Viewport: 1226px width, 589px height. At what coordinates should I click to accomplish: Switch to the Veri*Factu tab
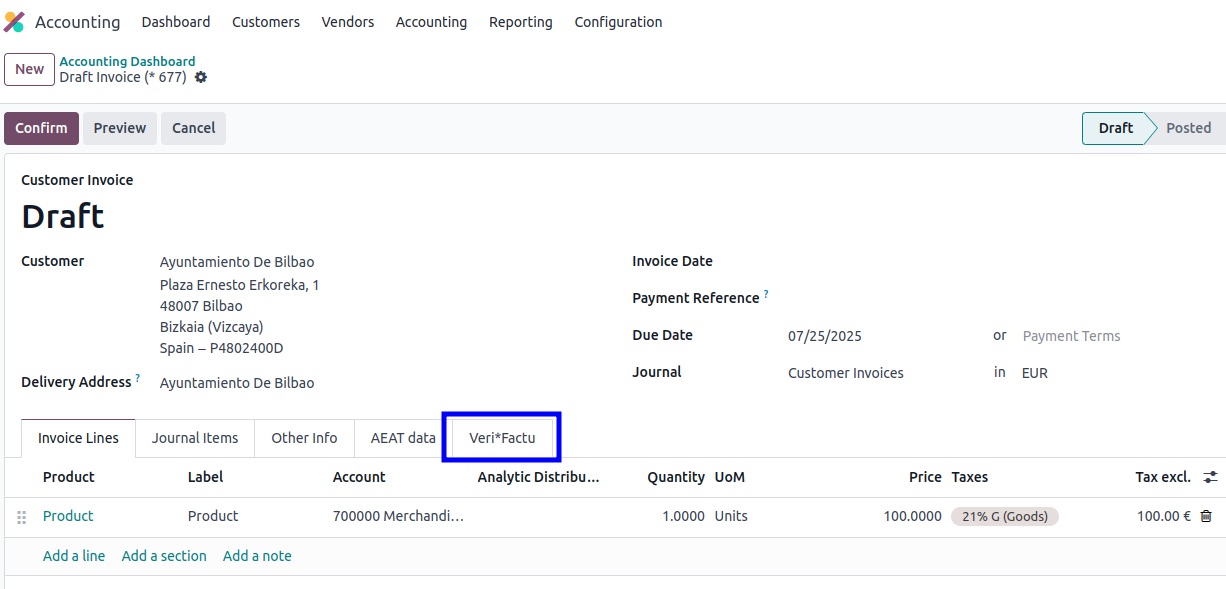pyautogui.click(x=502, y=438)
